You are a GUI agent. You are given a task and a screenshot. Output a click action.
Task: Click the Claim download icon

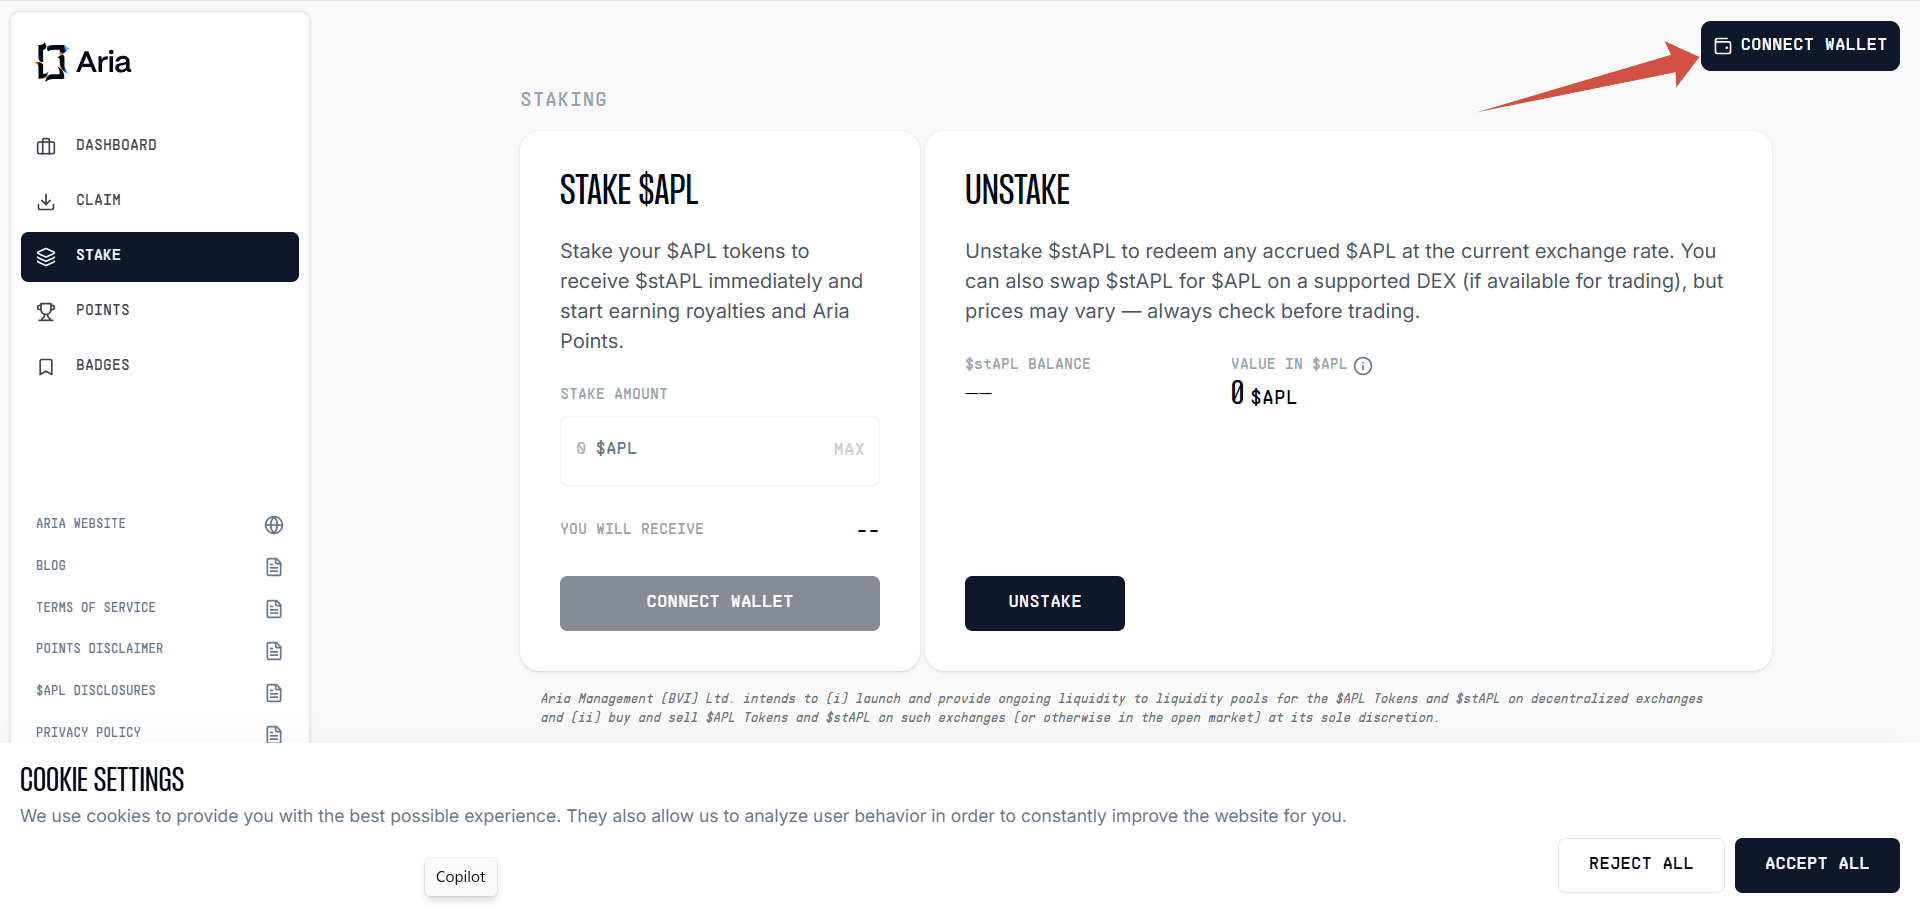(46, 202)
